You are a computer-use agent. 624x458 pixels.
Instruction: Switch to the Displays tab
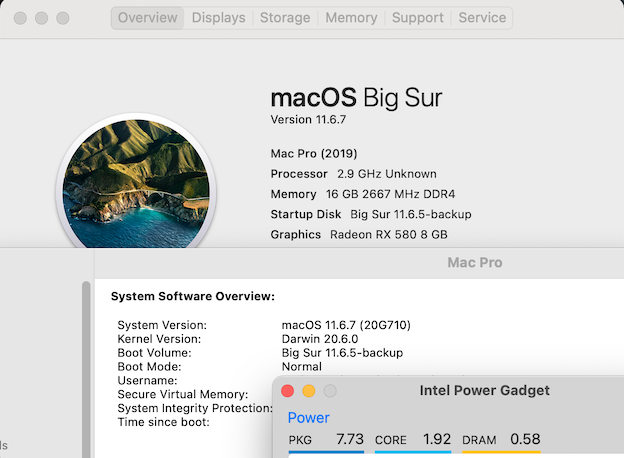pyautogui.click(x=218, y=18)
